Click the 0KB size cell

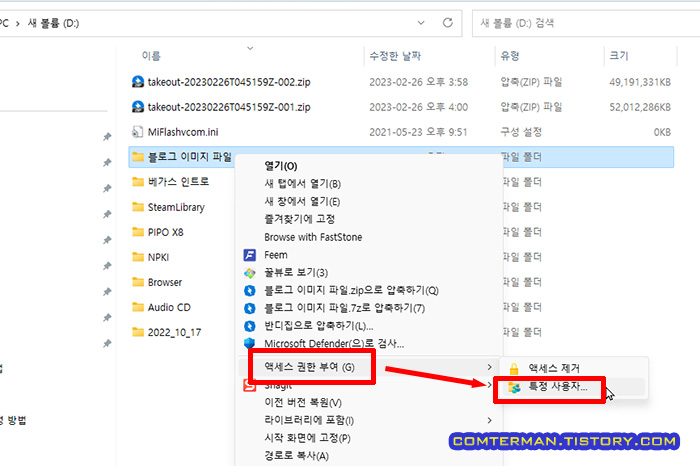pos(662,132)
